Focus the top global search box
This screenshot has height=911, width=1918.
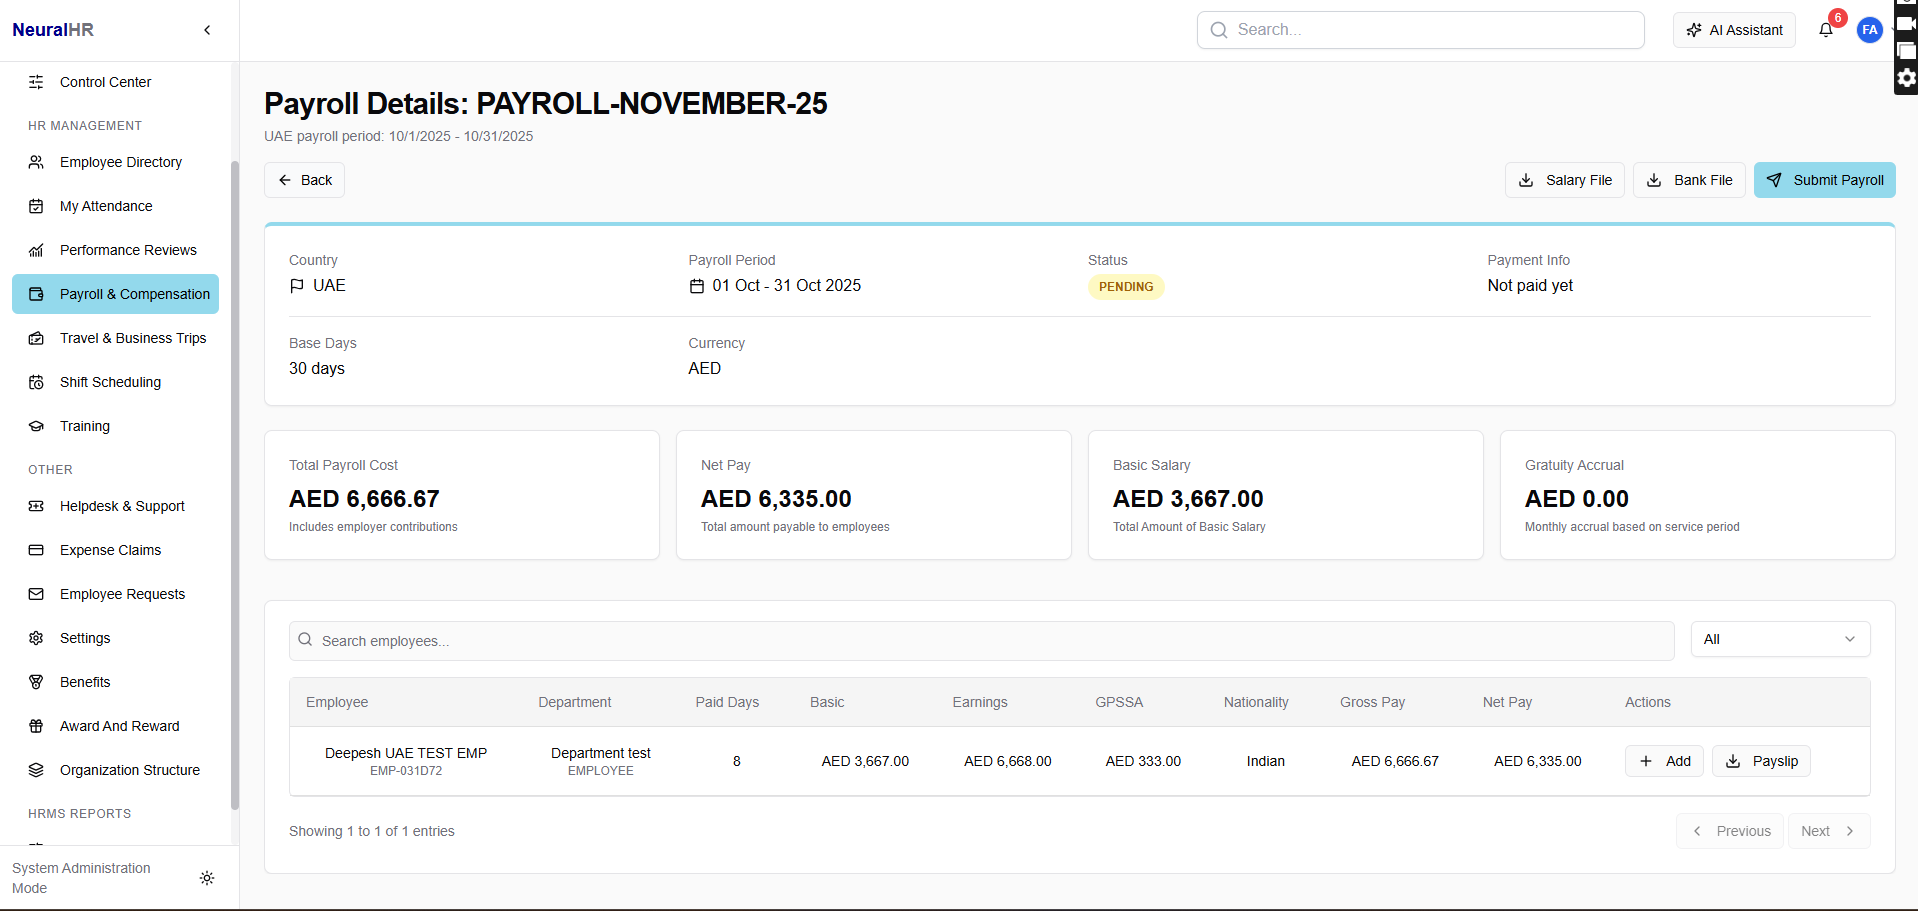pos(1420,30)
